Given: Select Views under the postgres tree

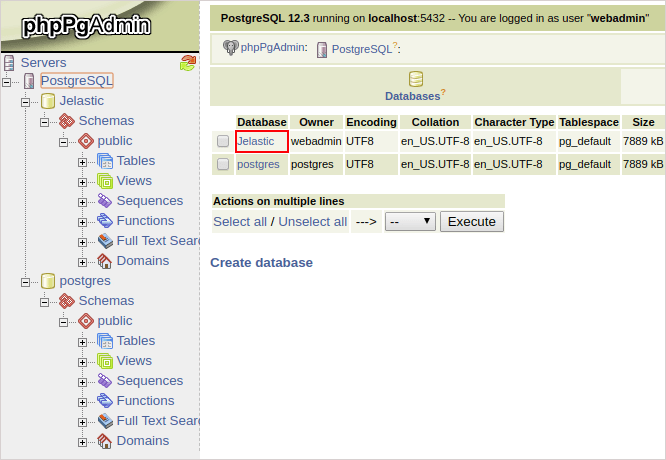Looking at the screenshot, I should coord(134,361).
